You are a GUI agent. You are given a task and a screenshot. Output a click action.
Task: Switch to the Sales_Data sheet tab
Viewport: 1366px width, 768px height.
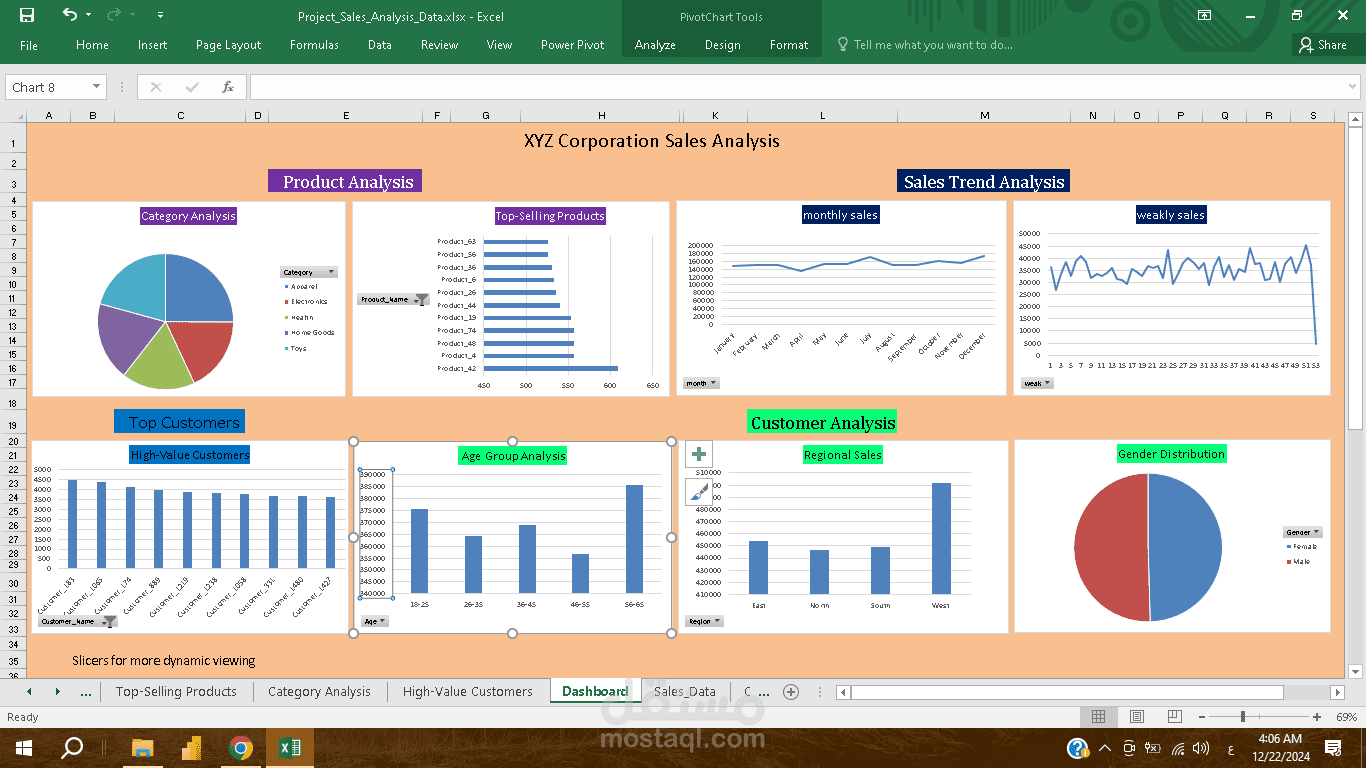(685, 691)
